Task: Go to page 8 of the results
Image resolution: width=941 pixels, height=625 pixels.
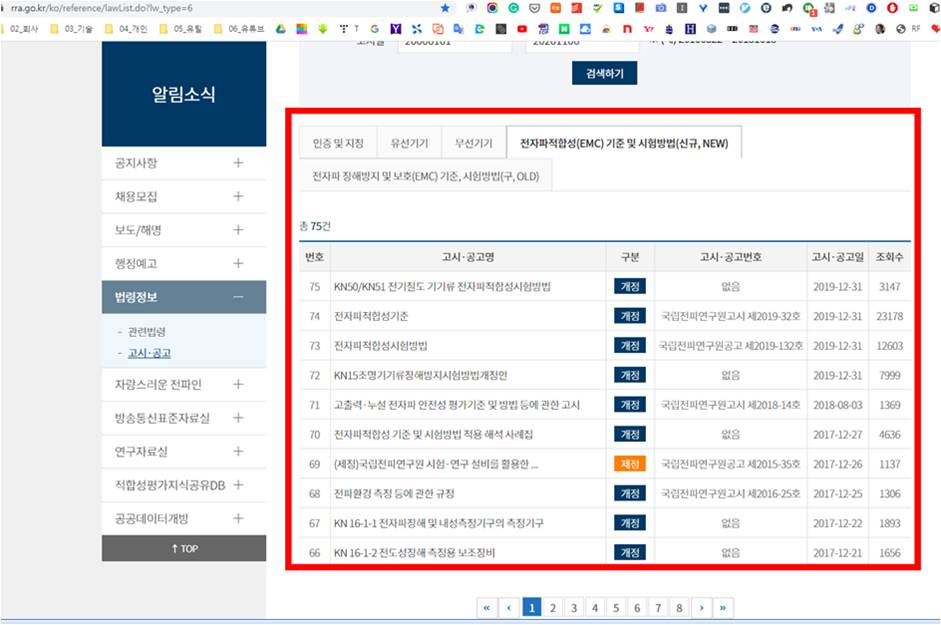Action: [679, 608]
